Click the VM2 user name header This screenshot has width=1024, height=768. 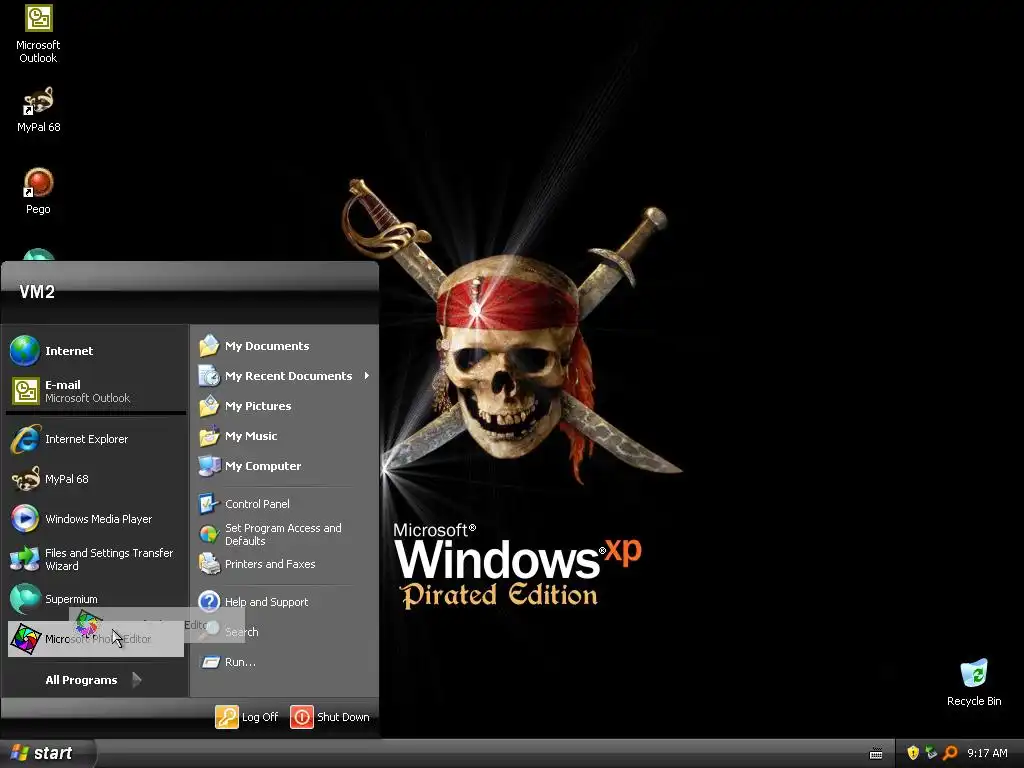click(37, 292)
